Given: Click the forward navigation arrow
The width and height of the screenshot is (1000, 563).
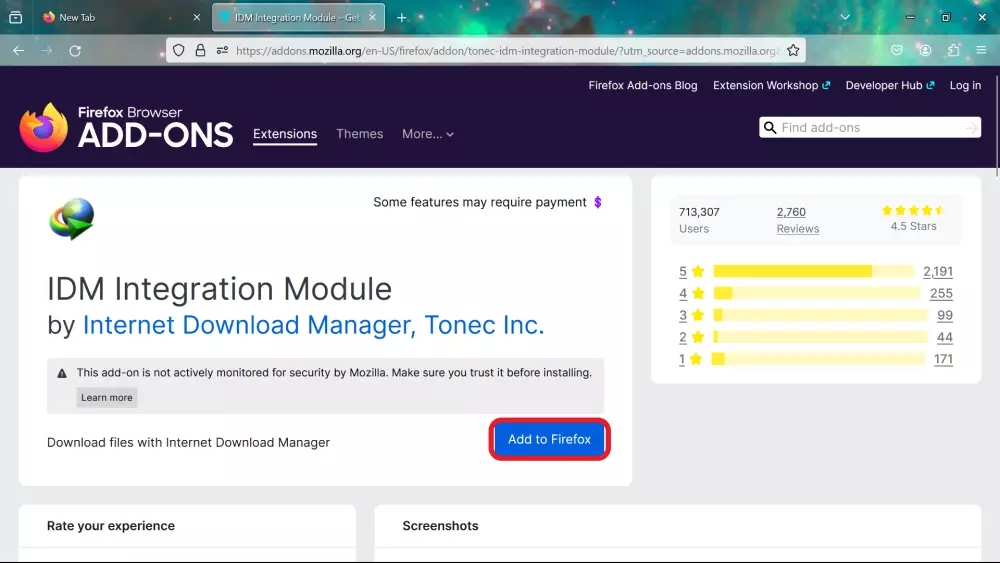Looking at the screenshot, I should 47,50.
